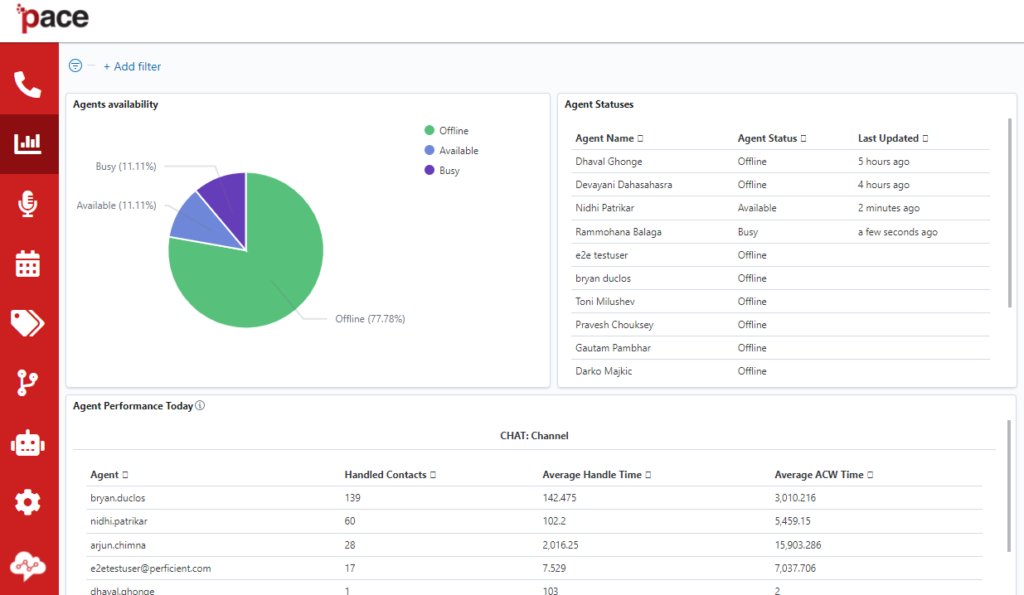Click handled contacts value 139
Image resolution: width=1024 pixels, height=595 pixels.
click(353, 498)
